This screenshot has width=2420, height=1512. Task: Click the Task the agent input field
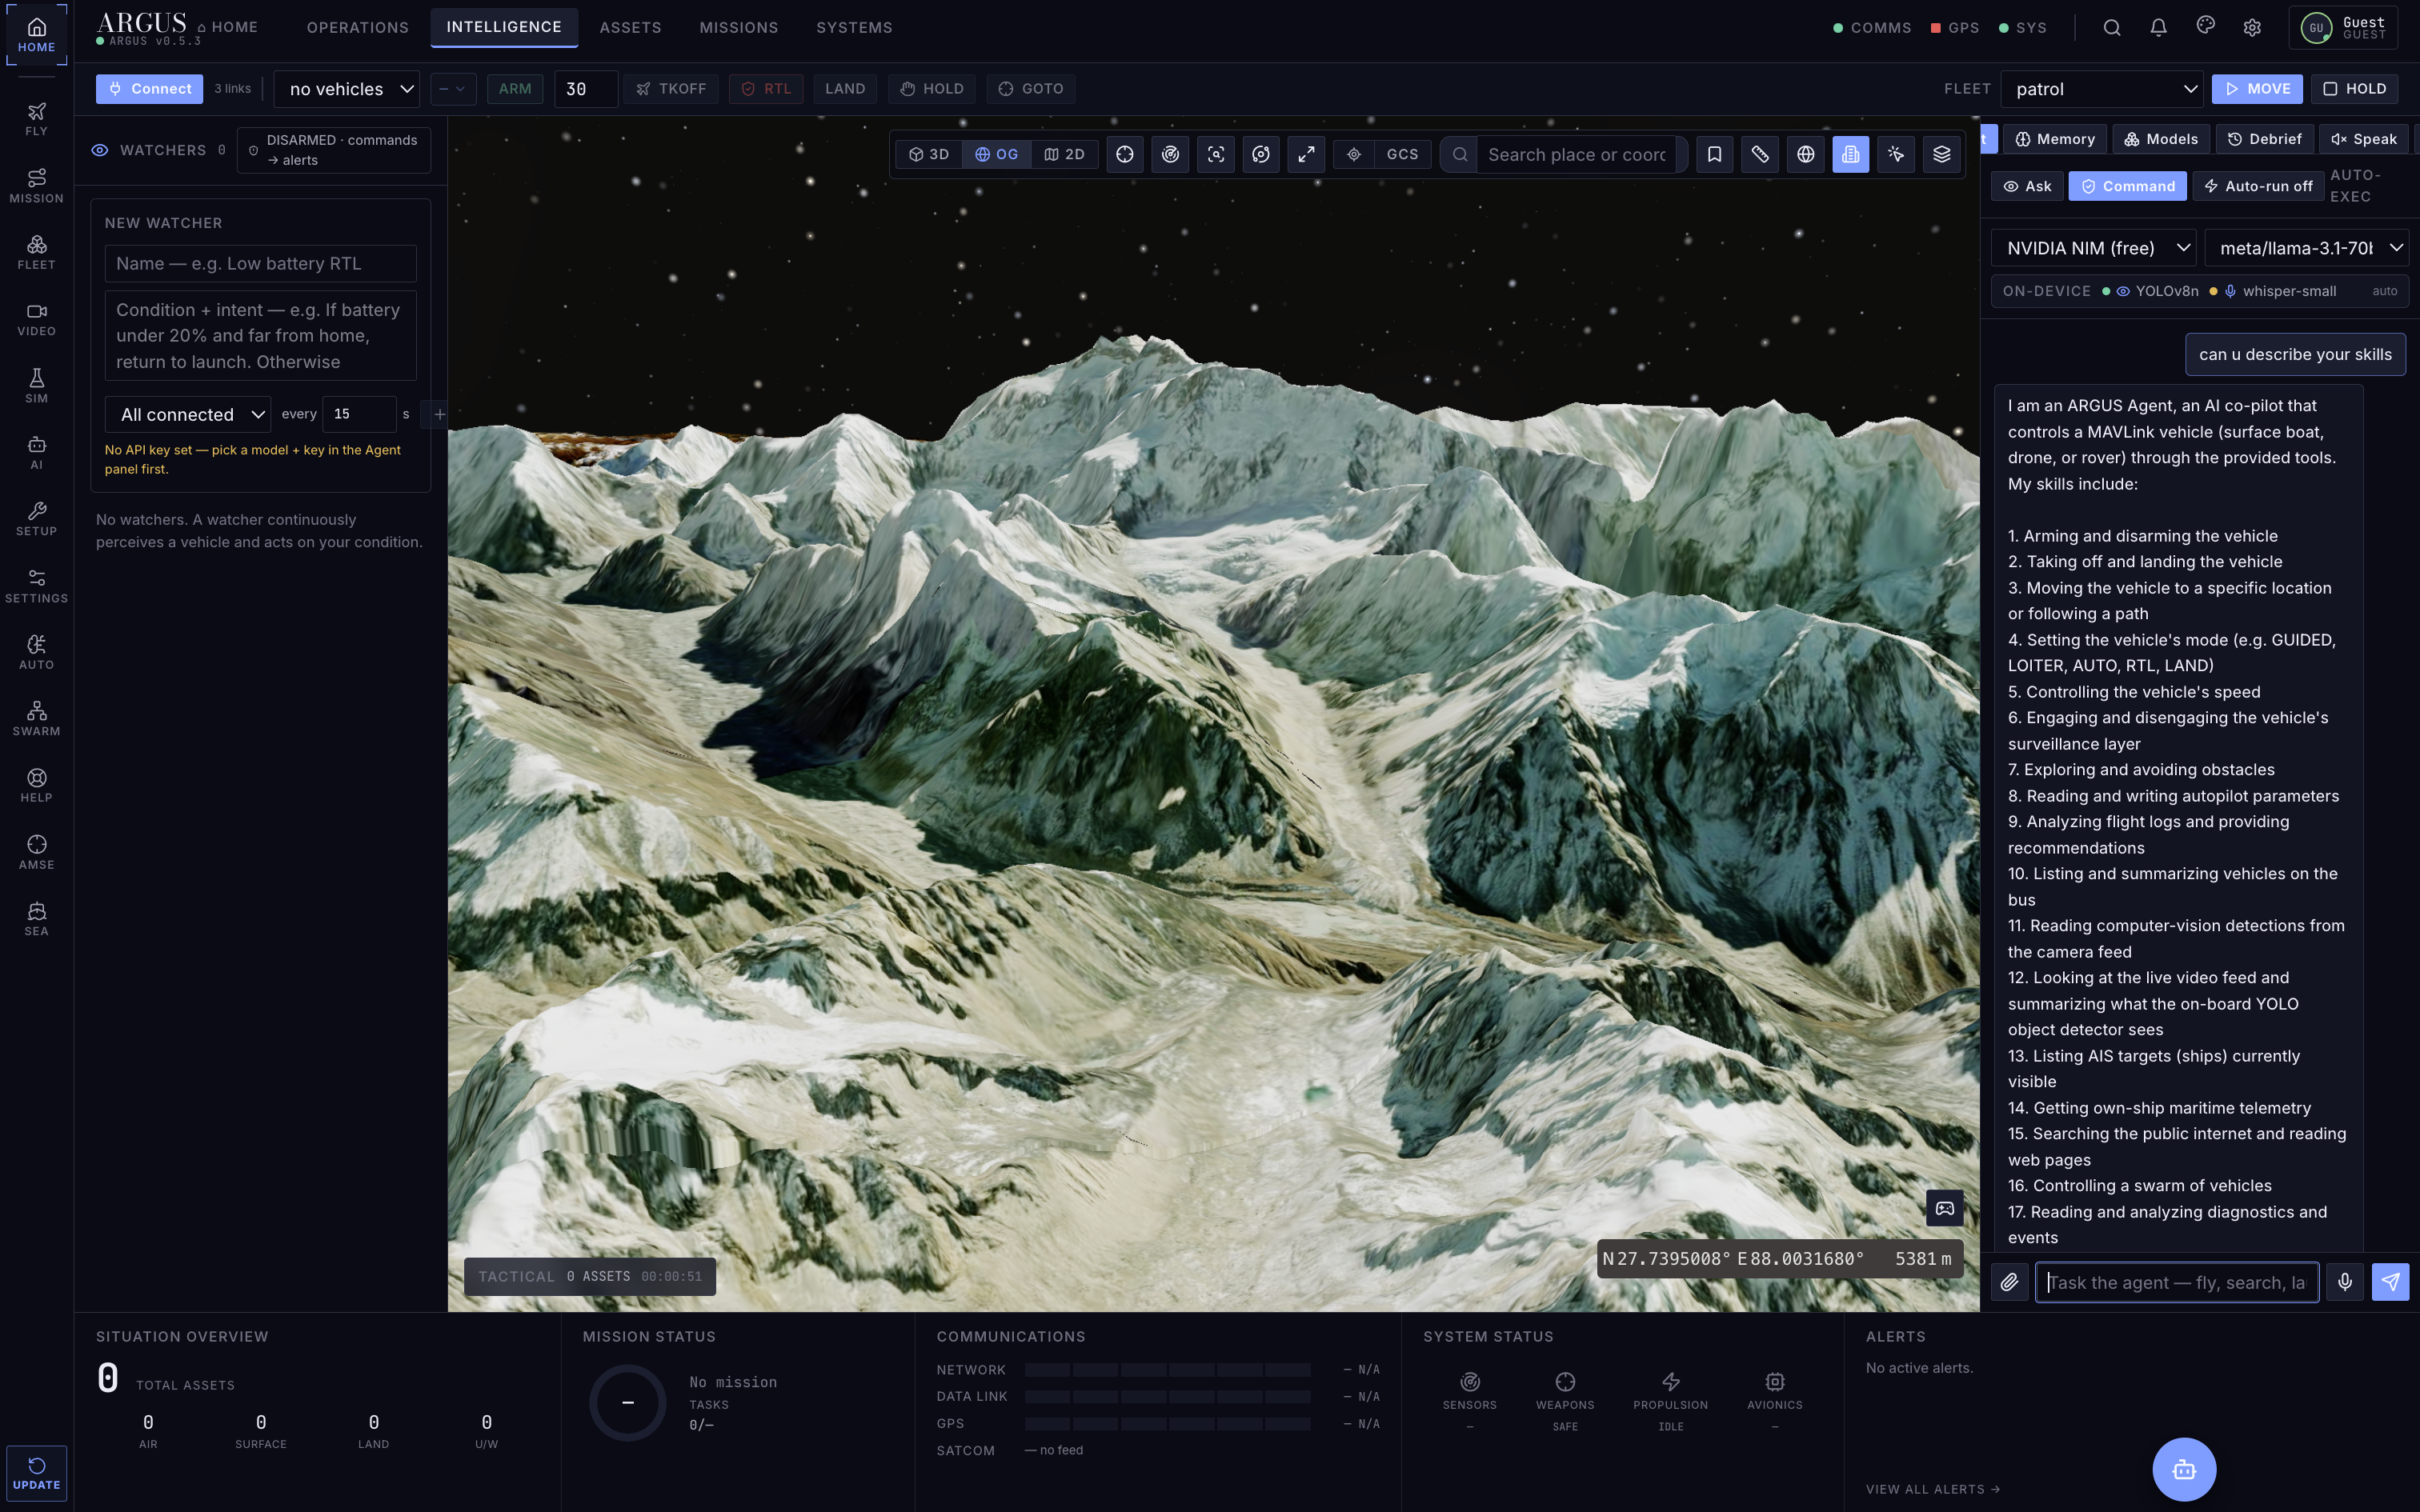(2177, 1282)
